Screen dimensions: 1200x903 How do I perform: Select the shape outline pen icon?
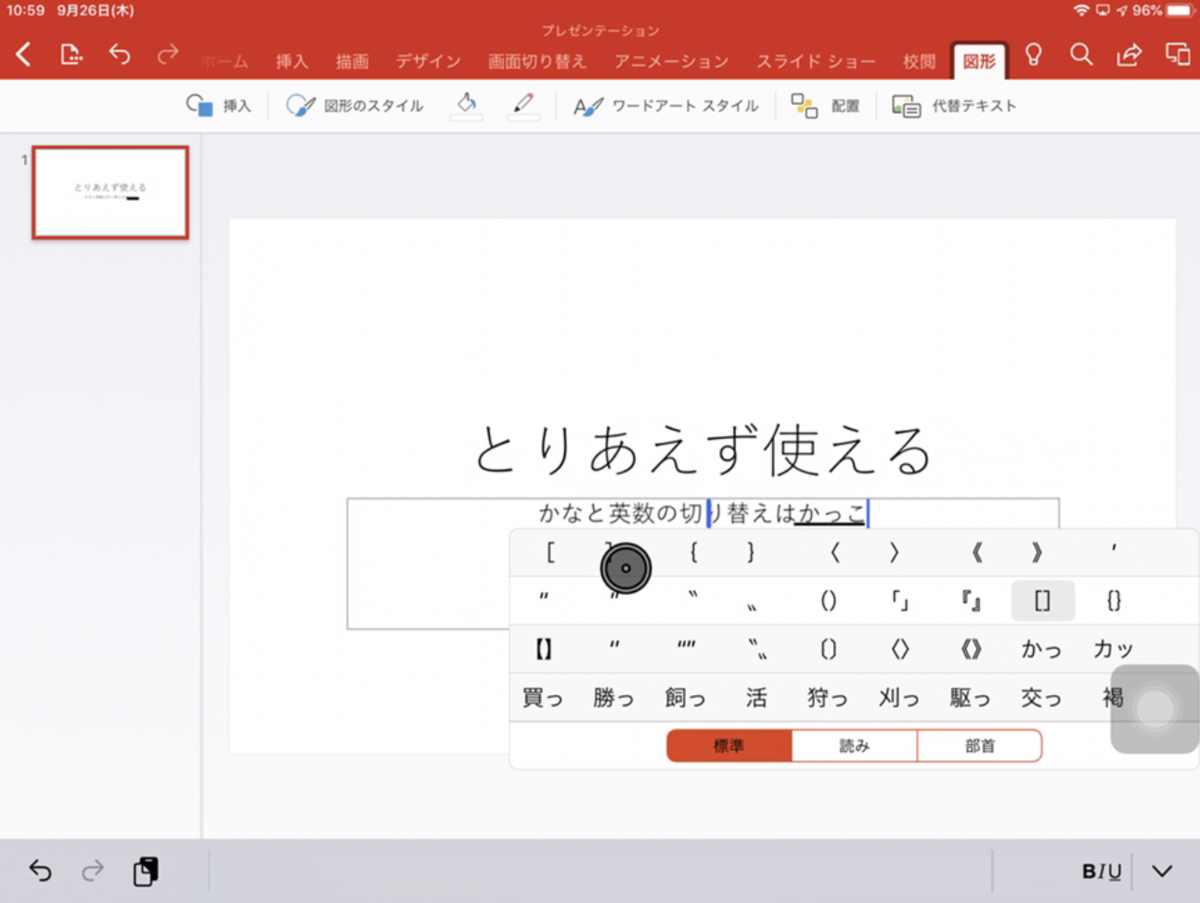(x=524, y=104)
